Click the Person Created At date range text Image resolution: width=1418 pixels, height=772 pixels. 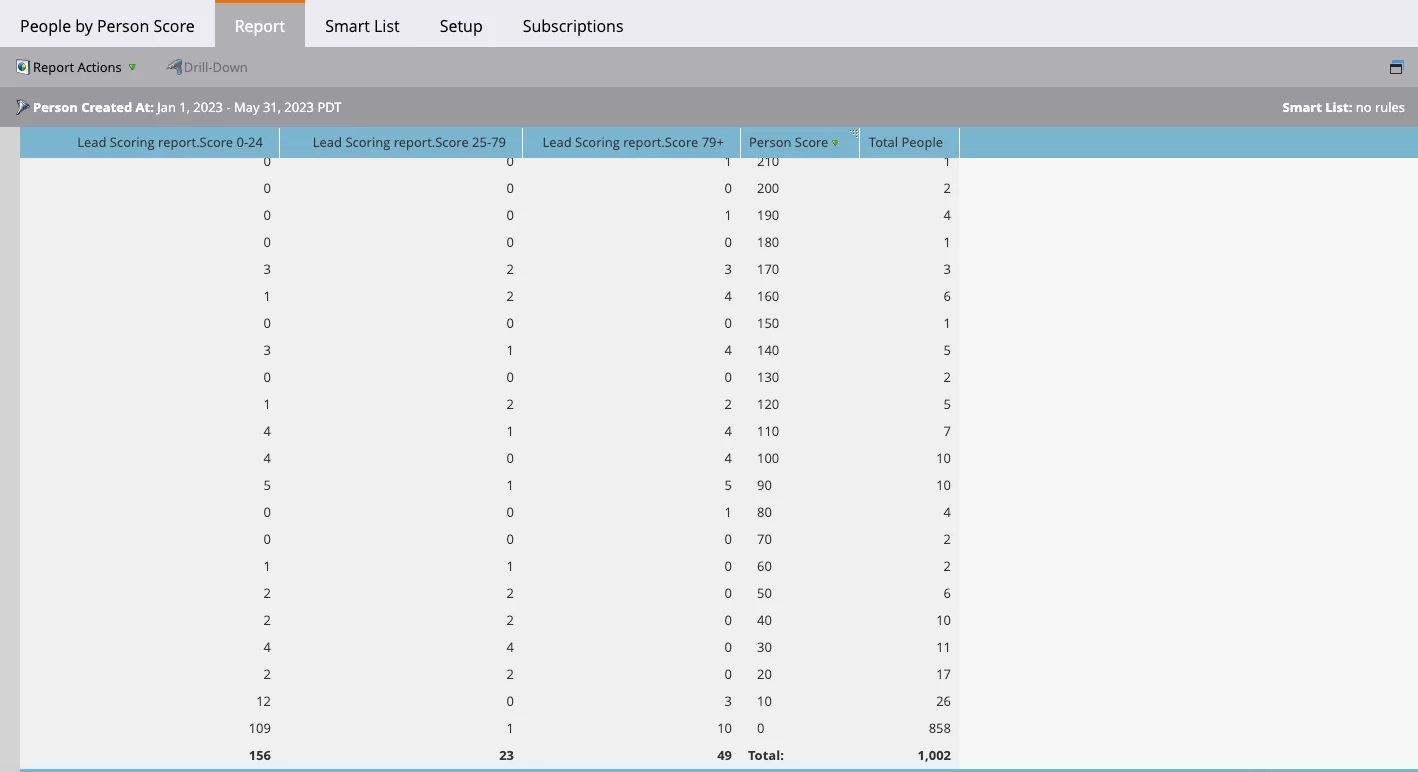[249, 107]
